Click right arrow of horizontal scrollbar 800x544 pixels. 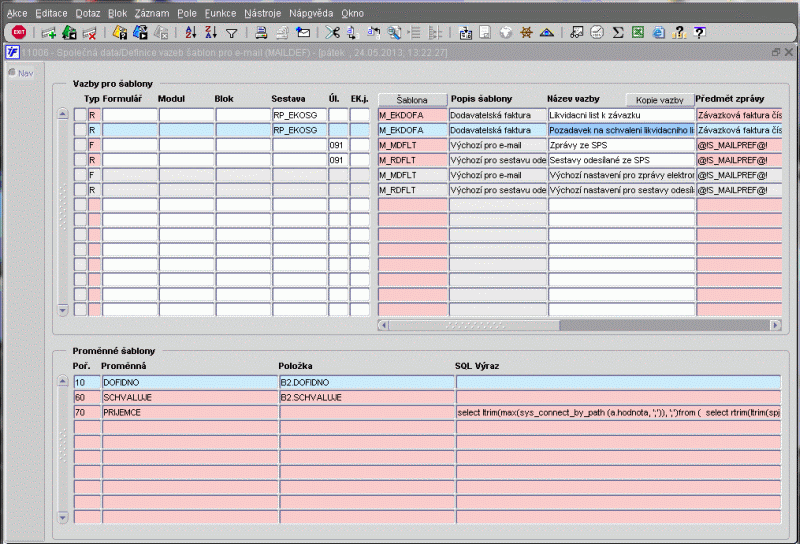[x=775, y=326]
